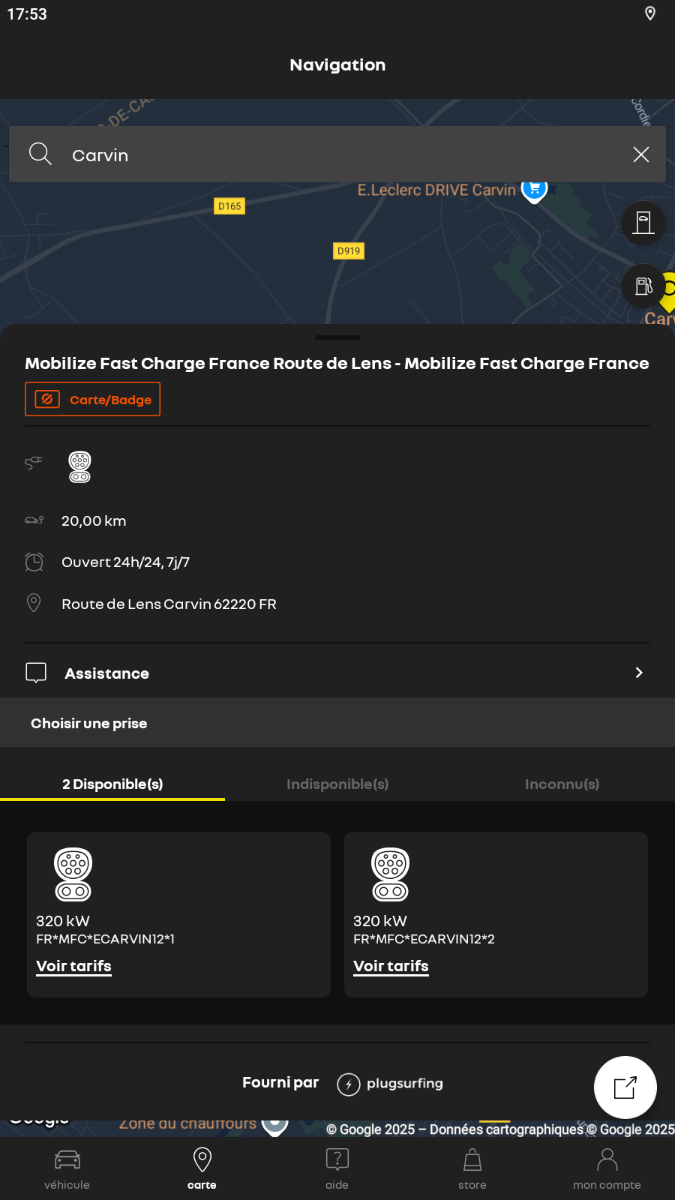
Task: Select the 2 Disponible(s) tab
Action: (x=112, y=784)
